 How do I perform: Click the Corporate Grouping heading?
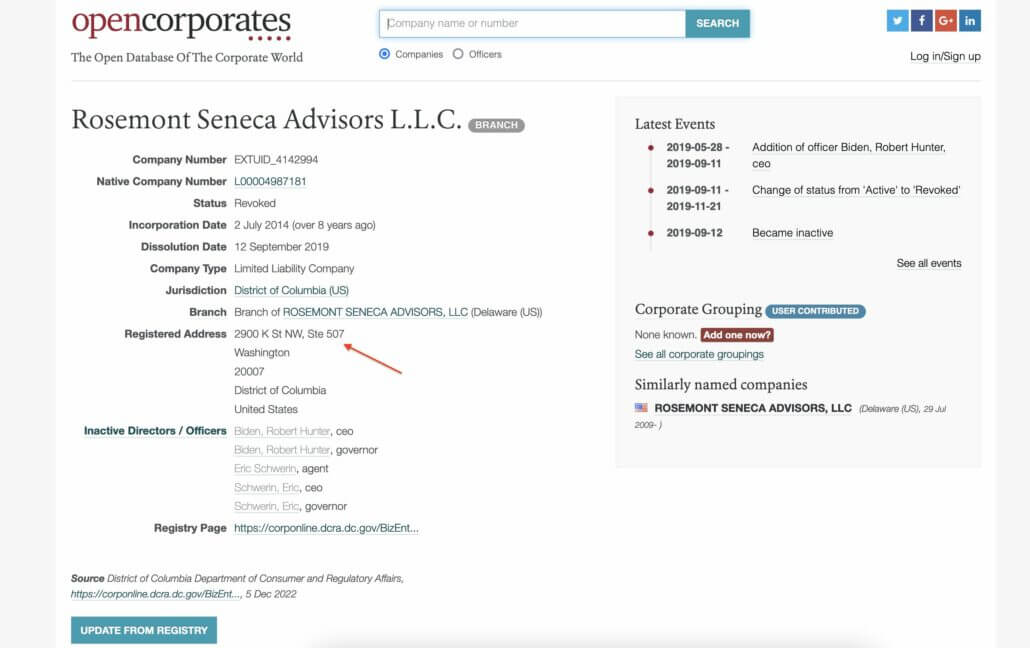(698, 310)
